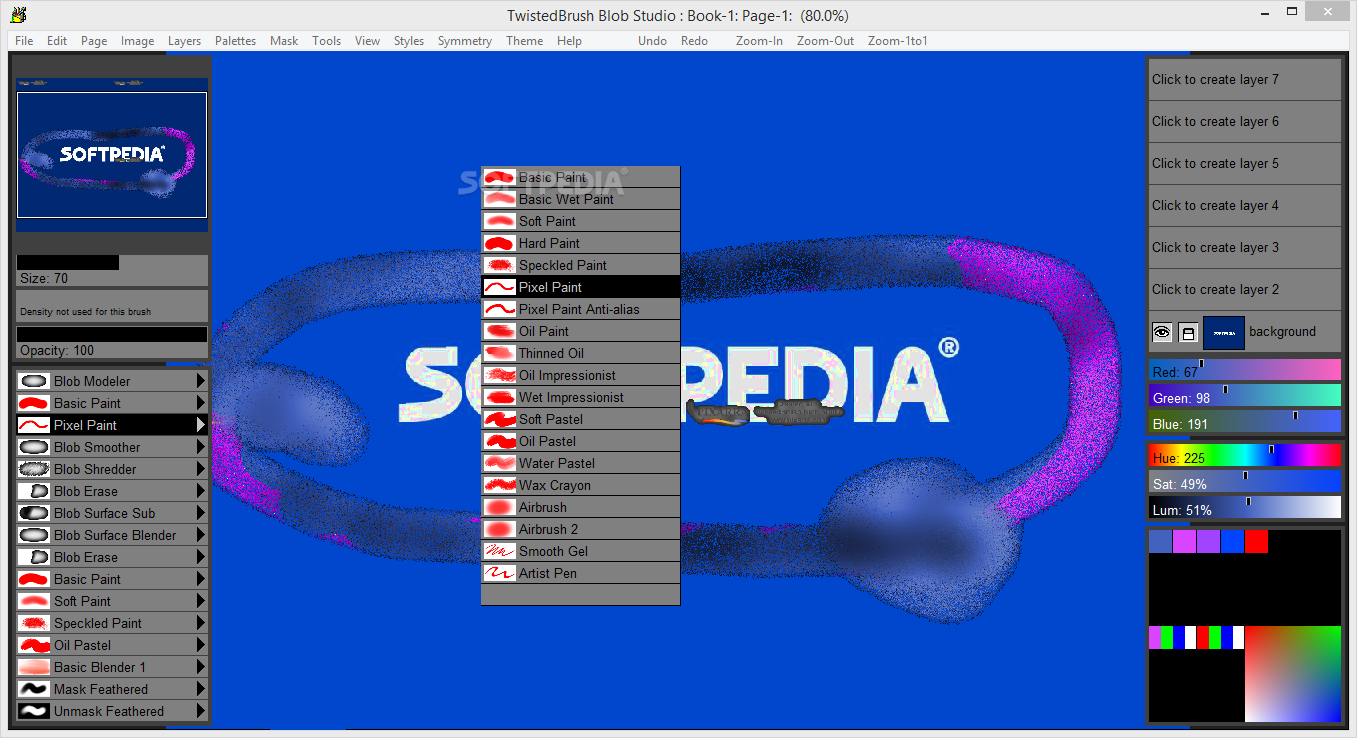Choose the Blob Smoother tool icon
Viewport: 1357px width, 738px height.
click(x=34, y=447)
